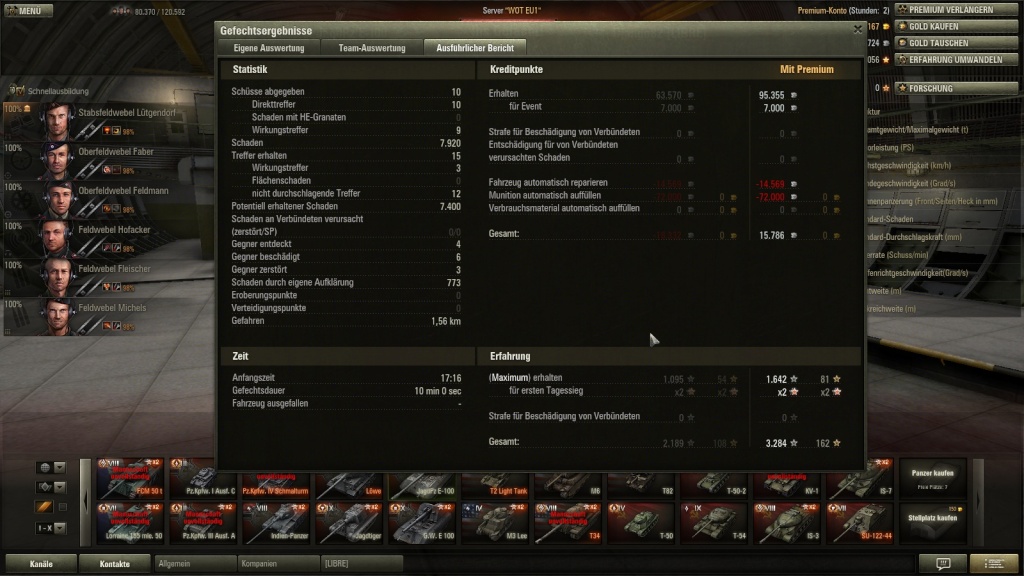The width and height of the screenshot is (1024, 576).
Task: Open tier filter dropdown showing I-X
Action: click(x=51, y=528)
